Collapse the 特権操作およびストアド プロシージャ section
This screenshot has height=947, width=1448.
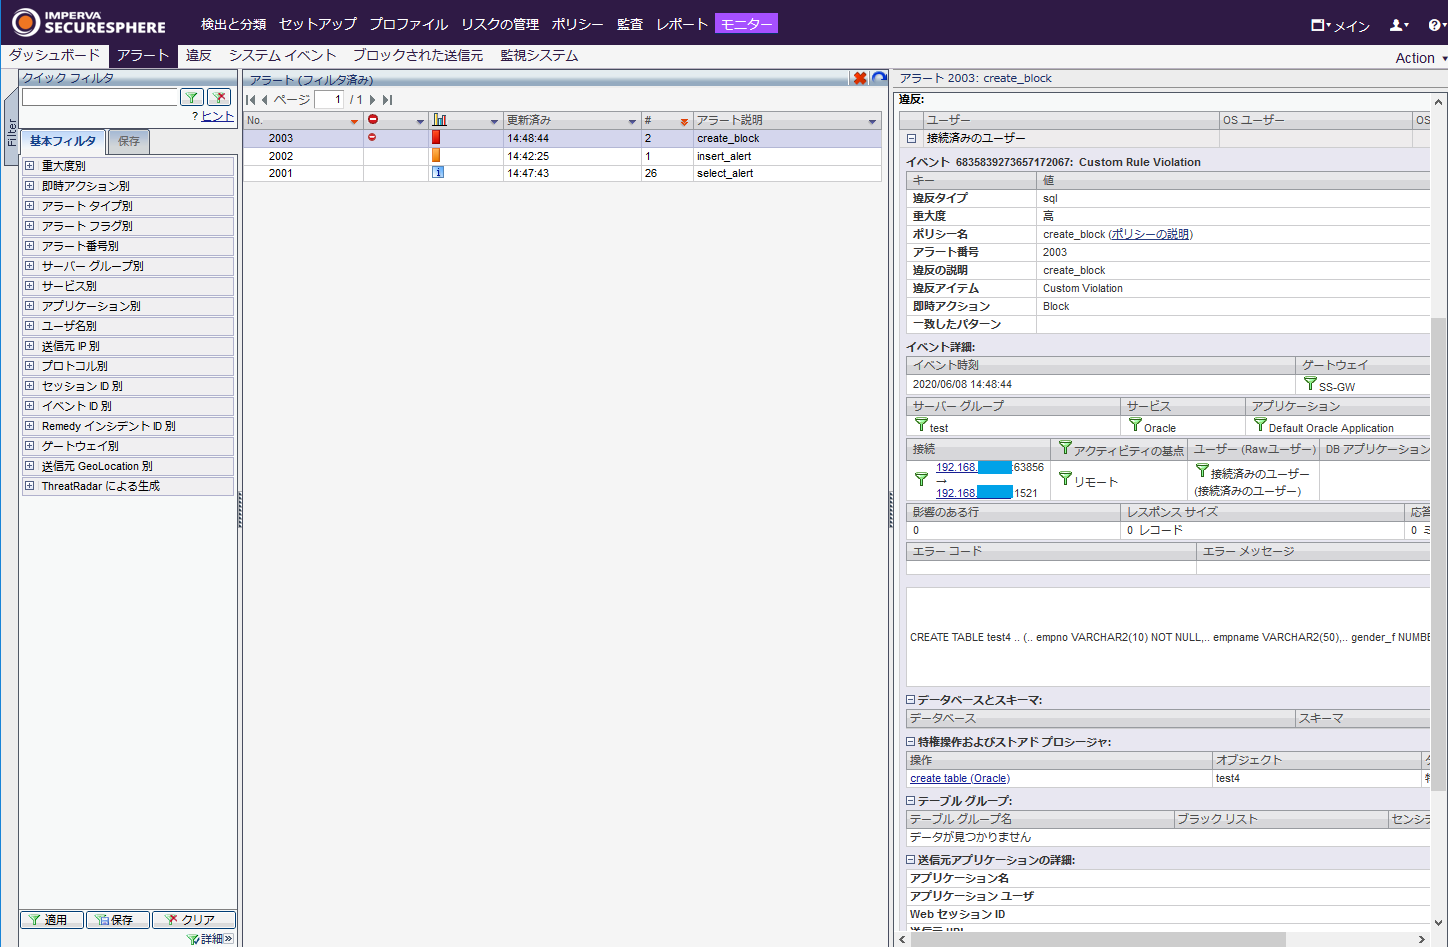coord(911,742)
